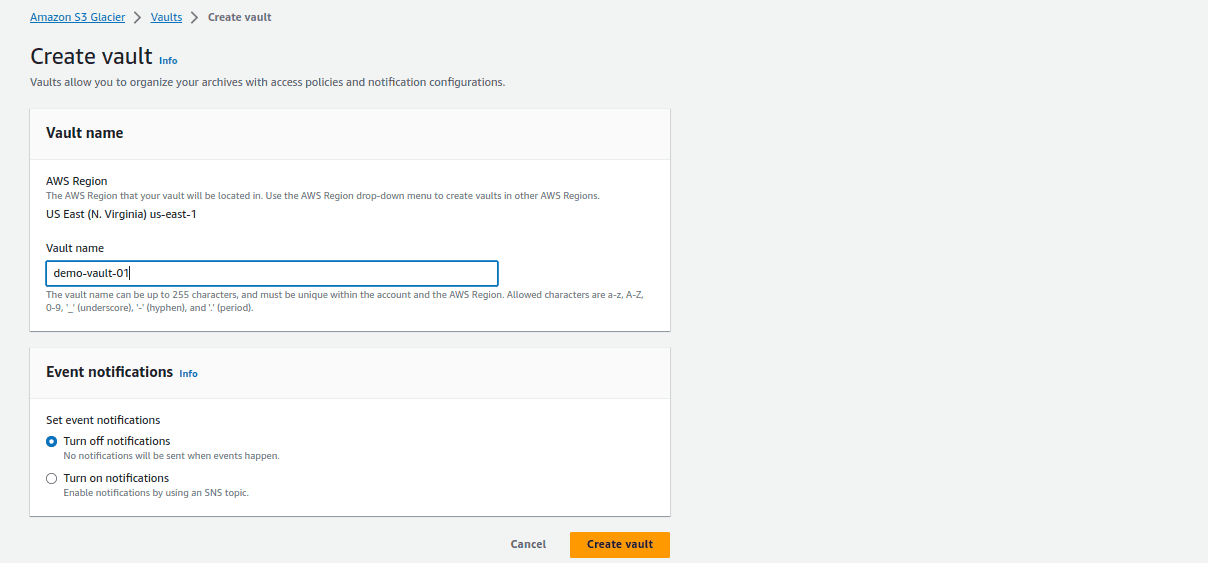This screenshot has width=1208, height=563.
Task: Click the chevron before Create vault breadcrumb
Action: pos(195,17)
